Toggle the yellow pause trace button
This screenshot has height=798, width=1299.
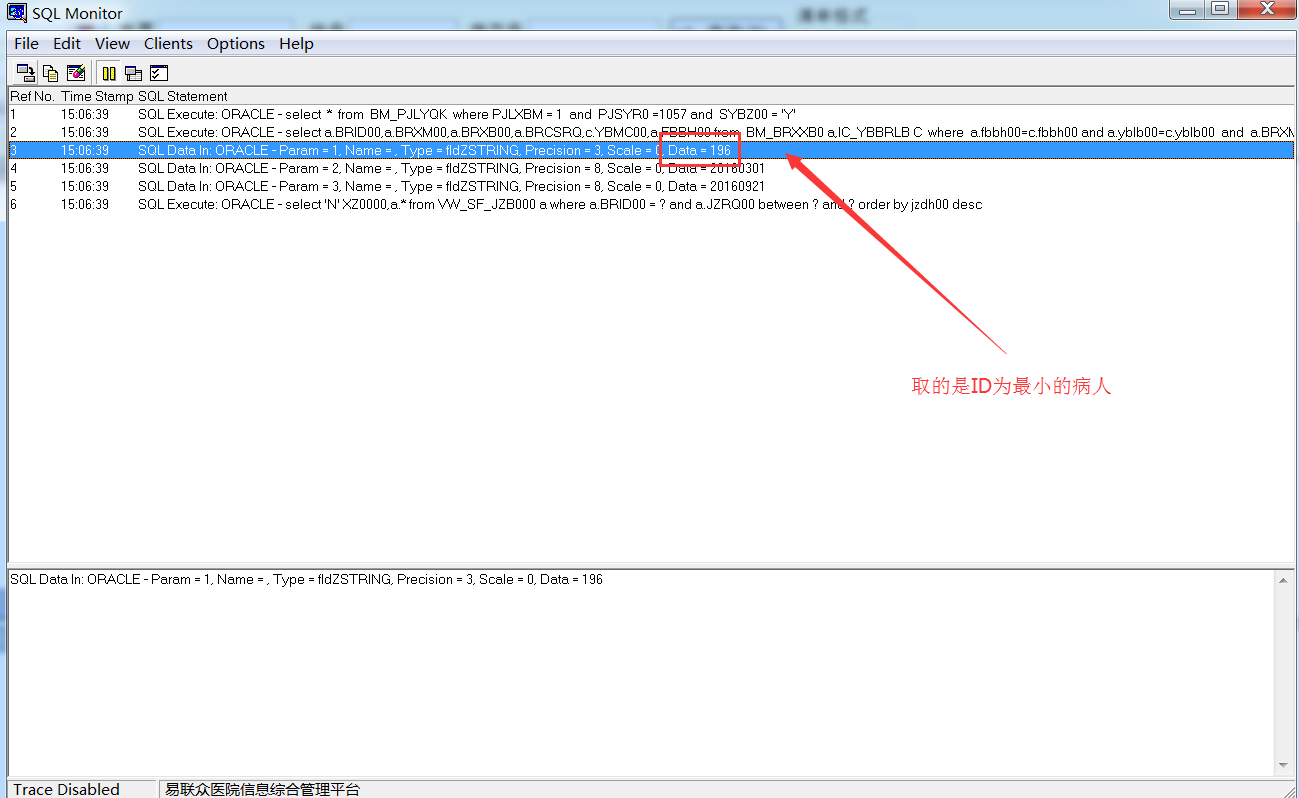pos(109,72)
